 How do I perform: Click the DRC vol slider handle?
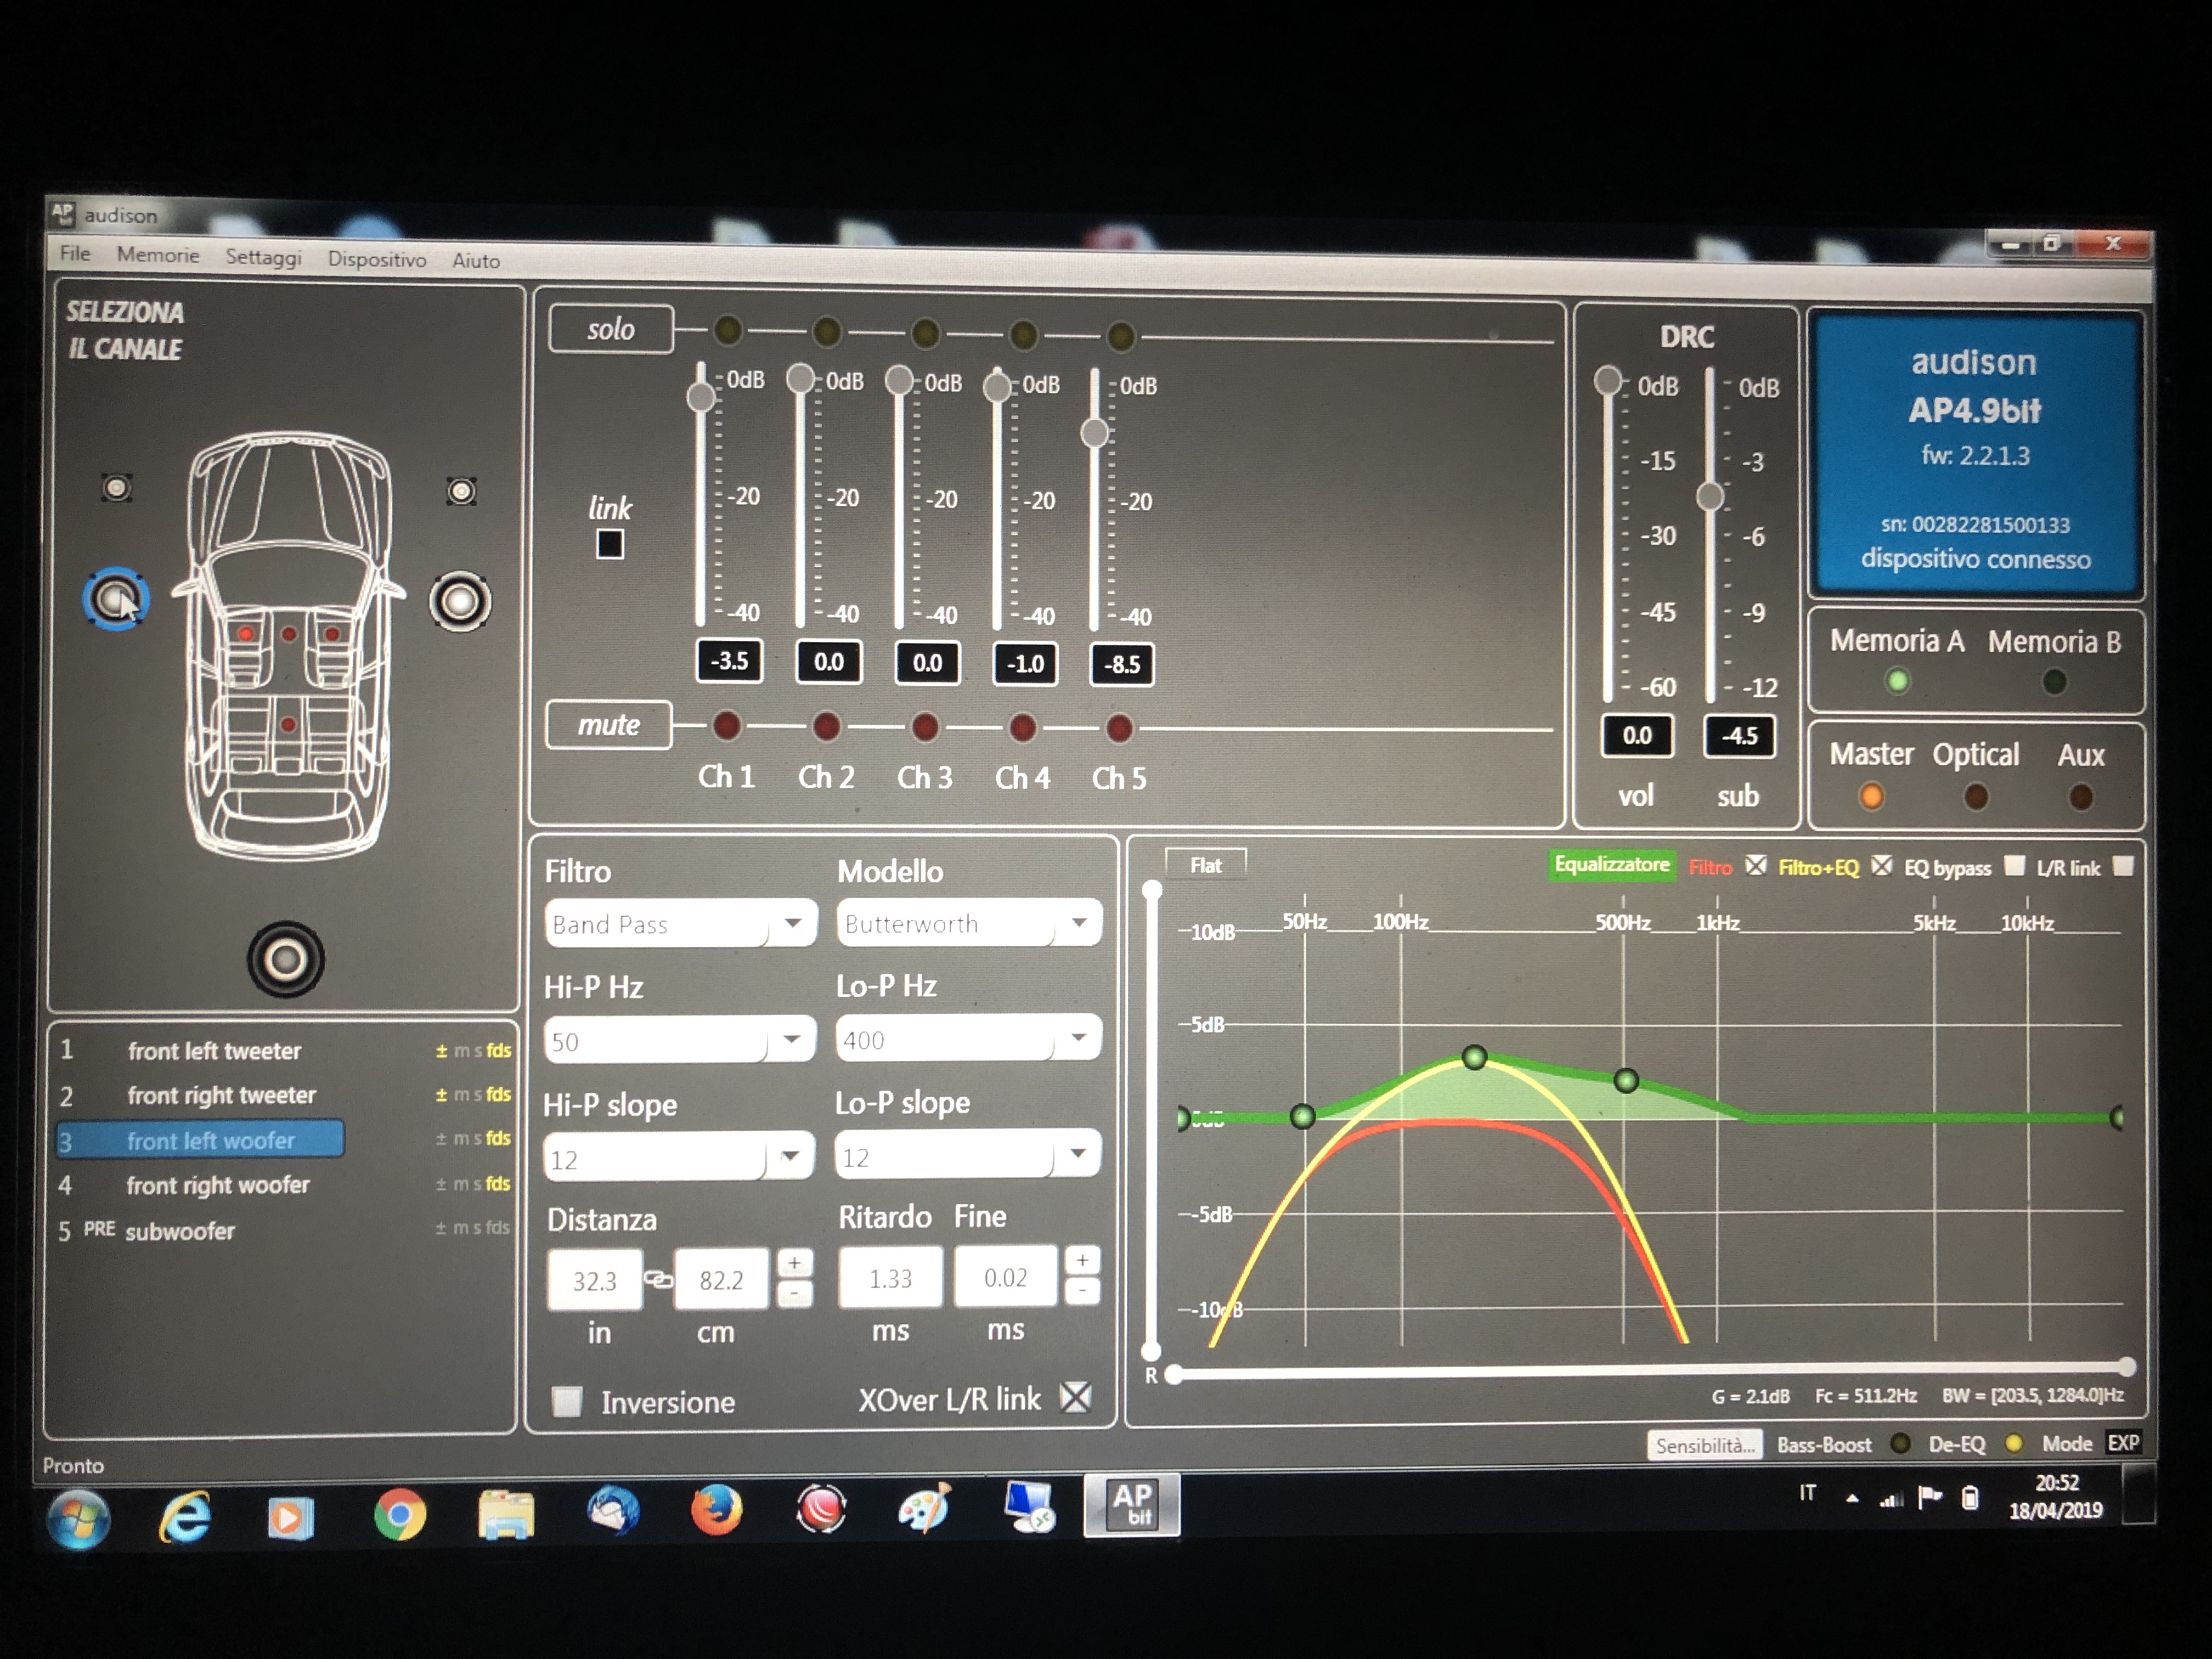(x=1608, y=380)
